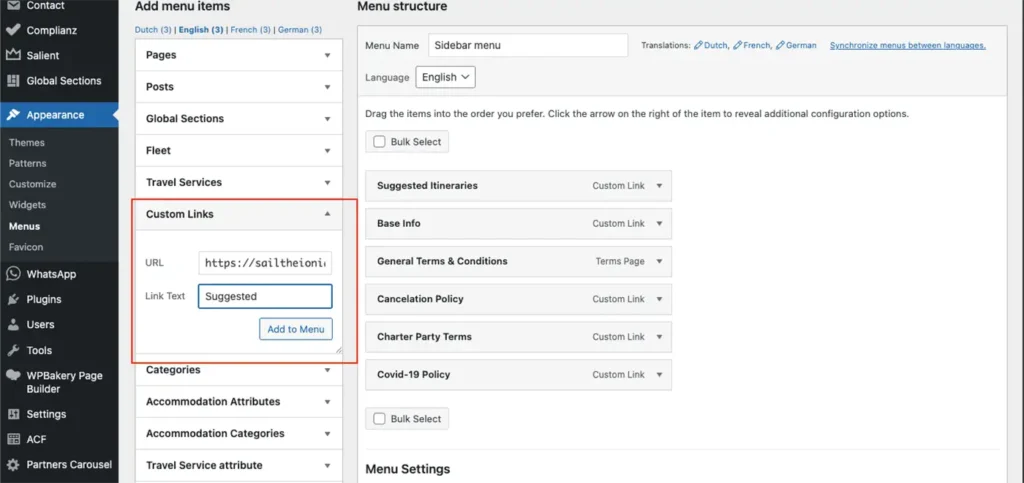The height and width of the screenshot is (483, 1024).
Task: Click the Contact envelope icon in sidebar
Action: tap(12, 5)
